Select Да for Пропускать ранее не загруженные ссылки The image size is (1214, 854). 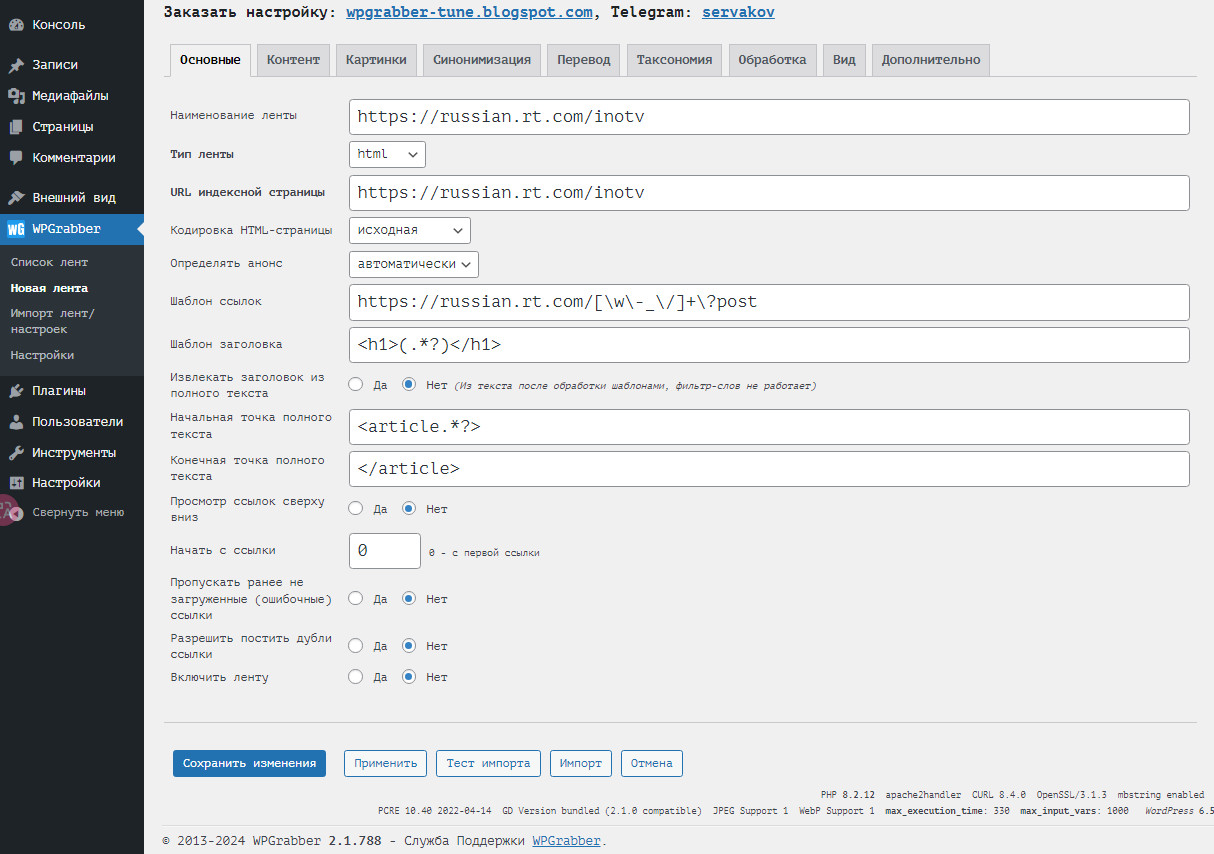(355, 599)
